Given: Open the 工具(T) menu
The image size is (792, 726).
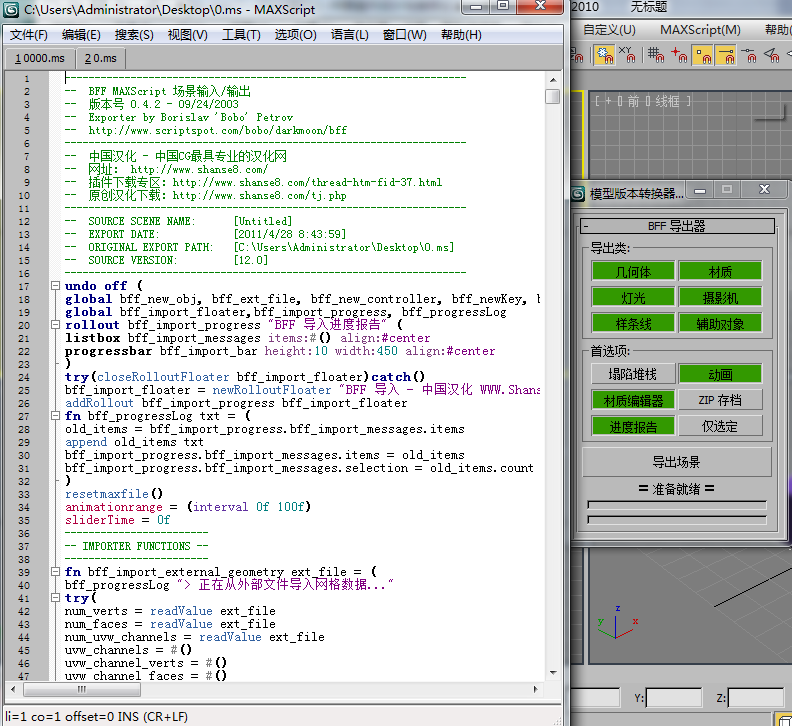Looking at the screenshot, I should tap(241, 35).
